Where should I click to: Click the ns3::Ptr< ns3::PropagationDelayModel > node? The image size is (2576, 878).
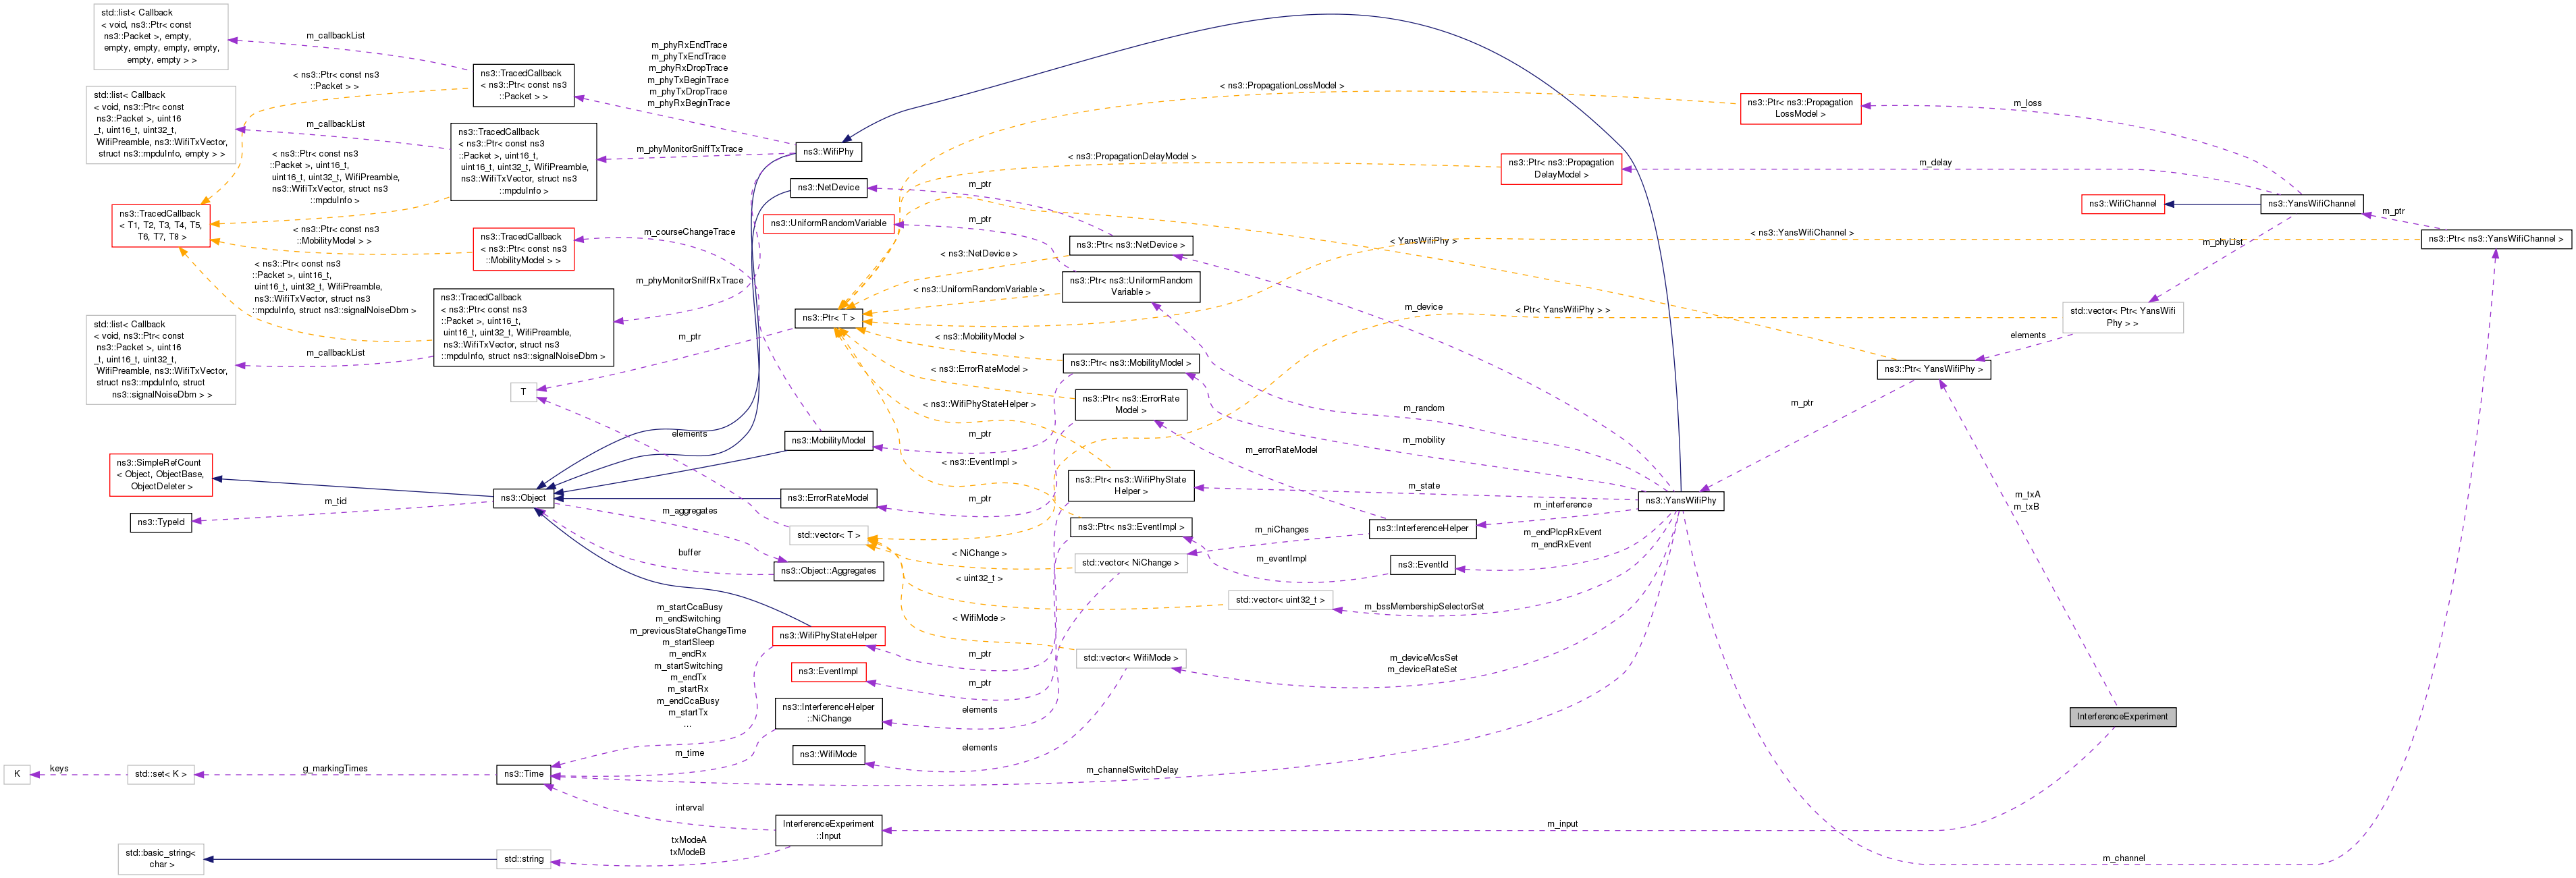coord(1561,169)
